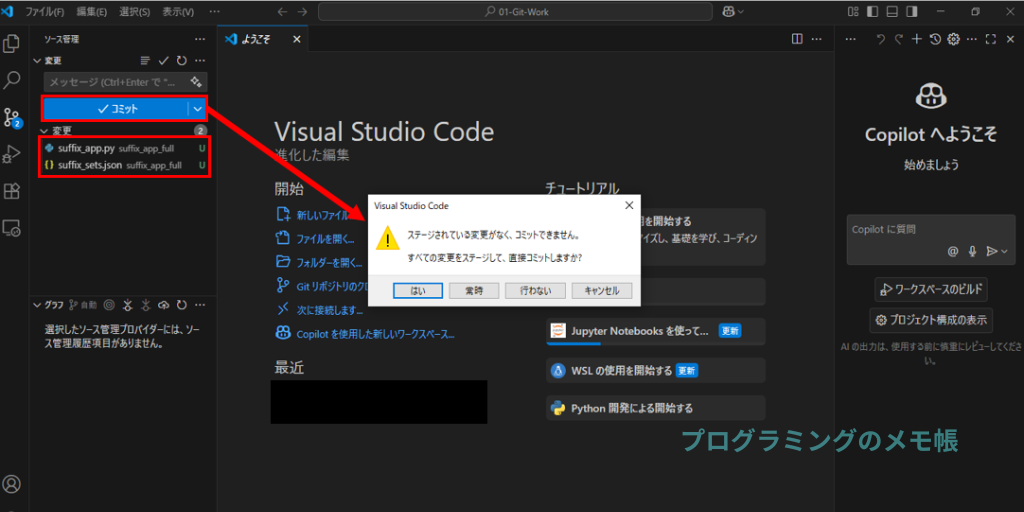Collapse the グラフ section
This screenshot has height=512, width=1024.
click(37, 305)
